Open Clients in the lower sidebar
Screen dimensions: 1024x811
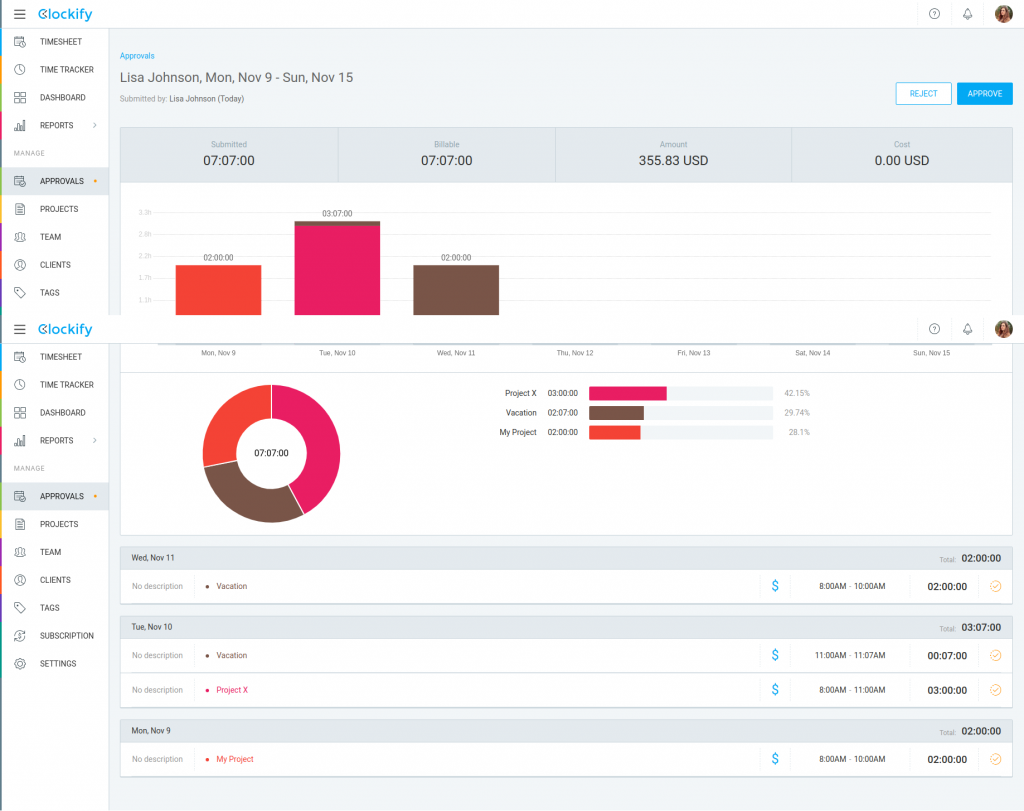55,580
